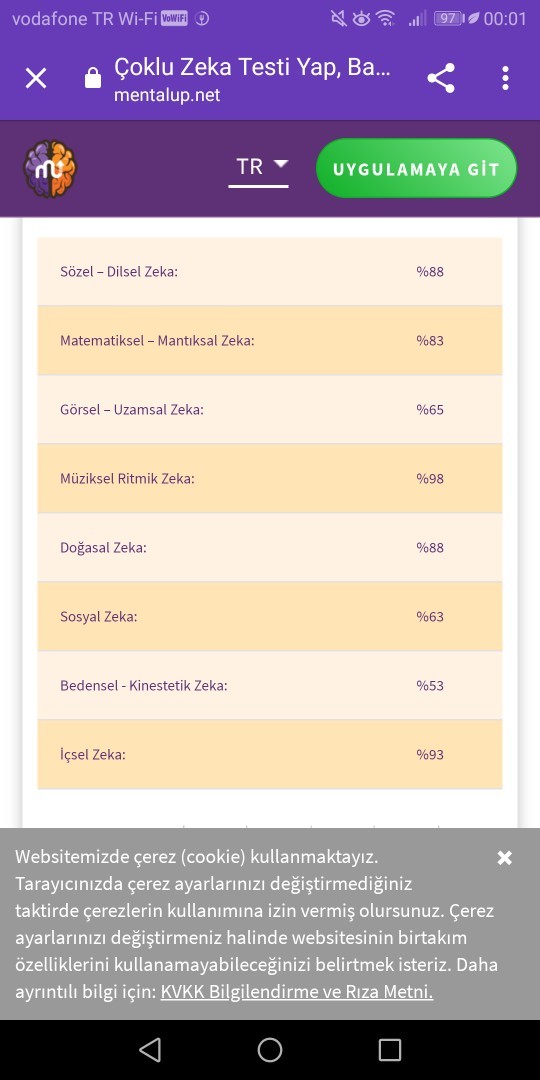Select the Müziksel Ritmik Zeka row
The height and width of the screenshot is (1080, 540).
click(x=270, y=478)
